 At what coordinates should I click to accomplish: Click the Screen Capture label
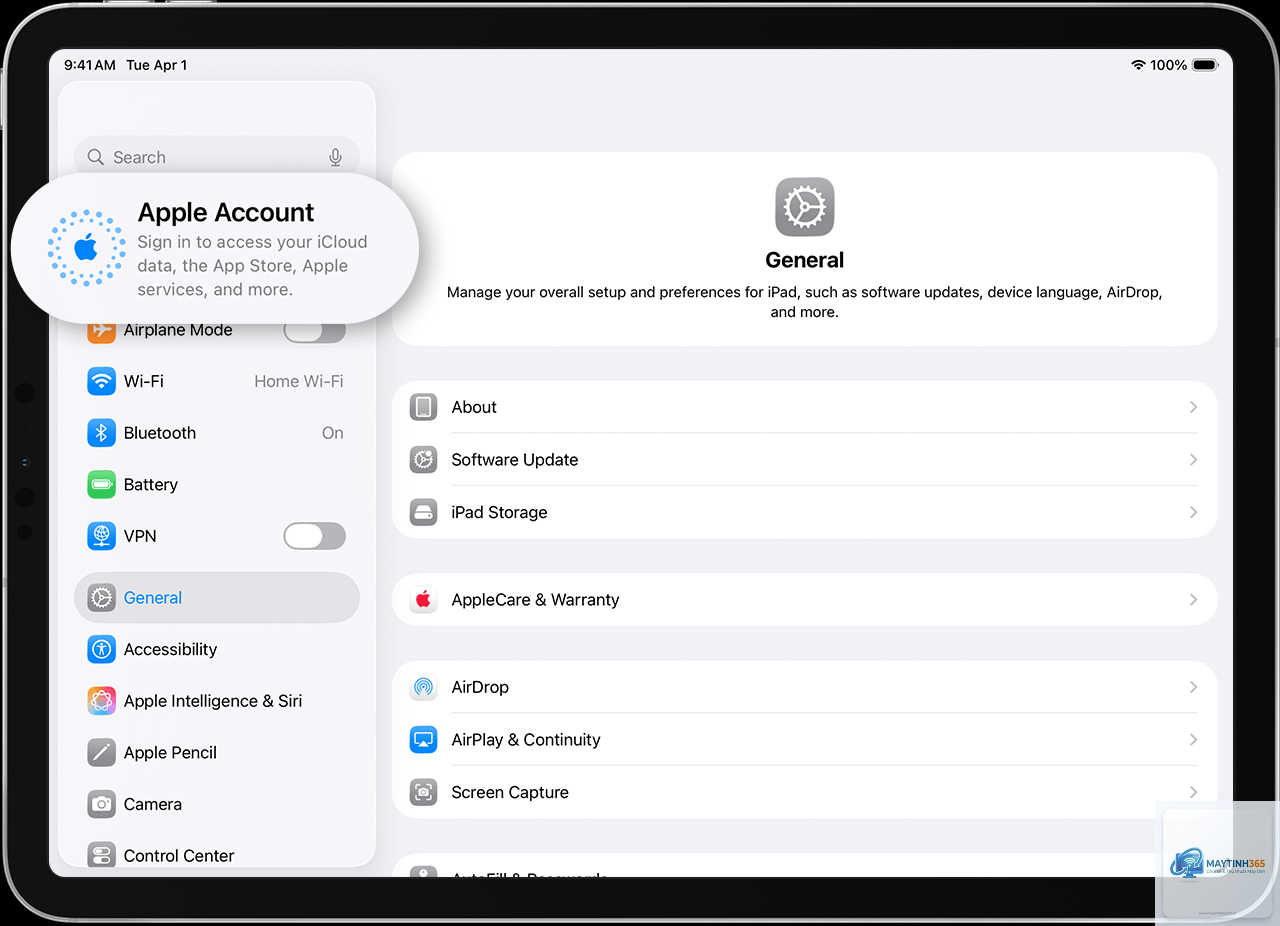point(510,792)
